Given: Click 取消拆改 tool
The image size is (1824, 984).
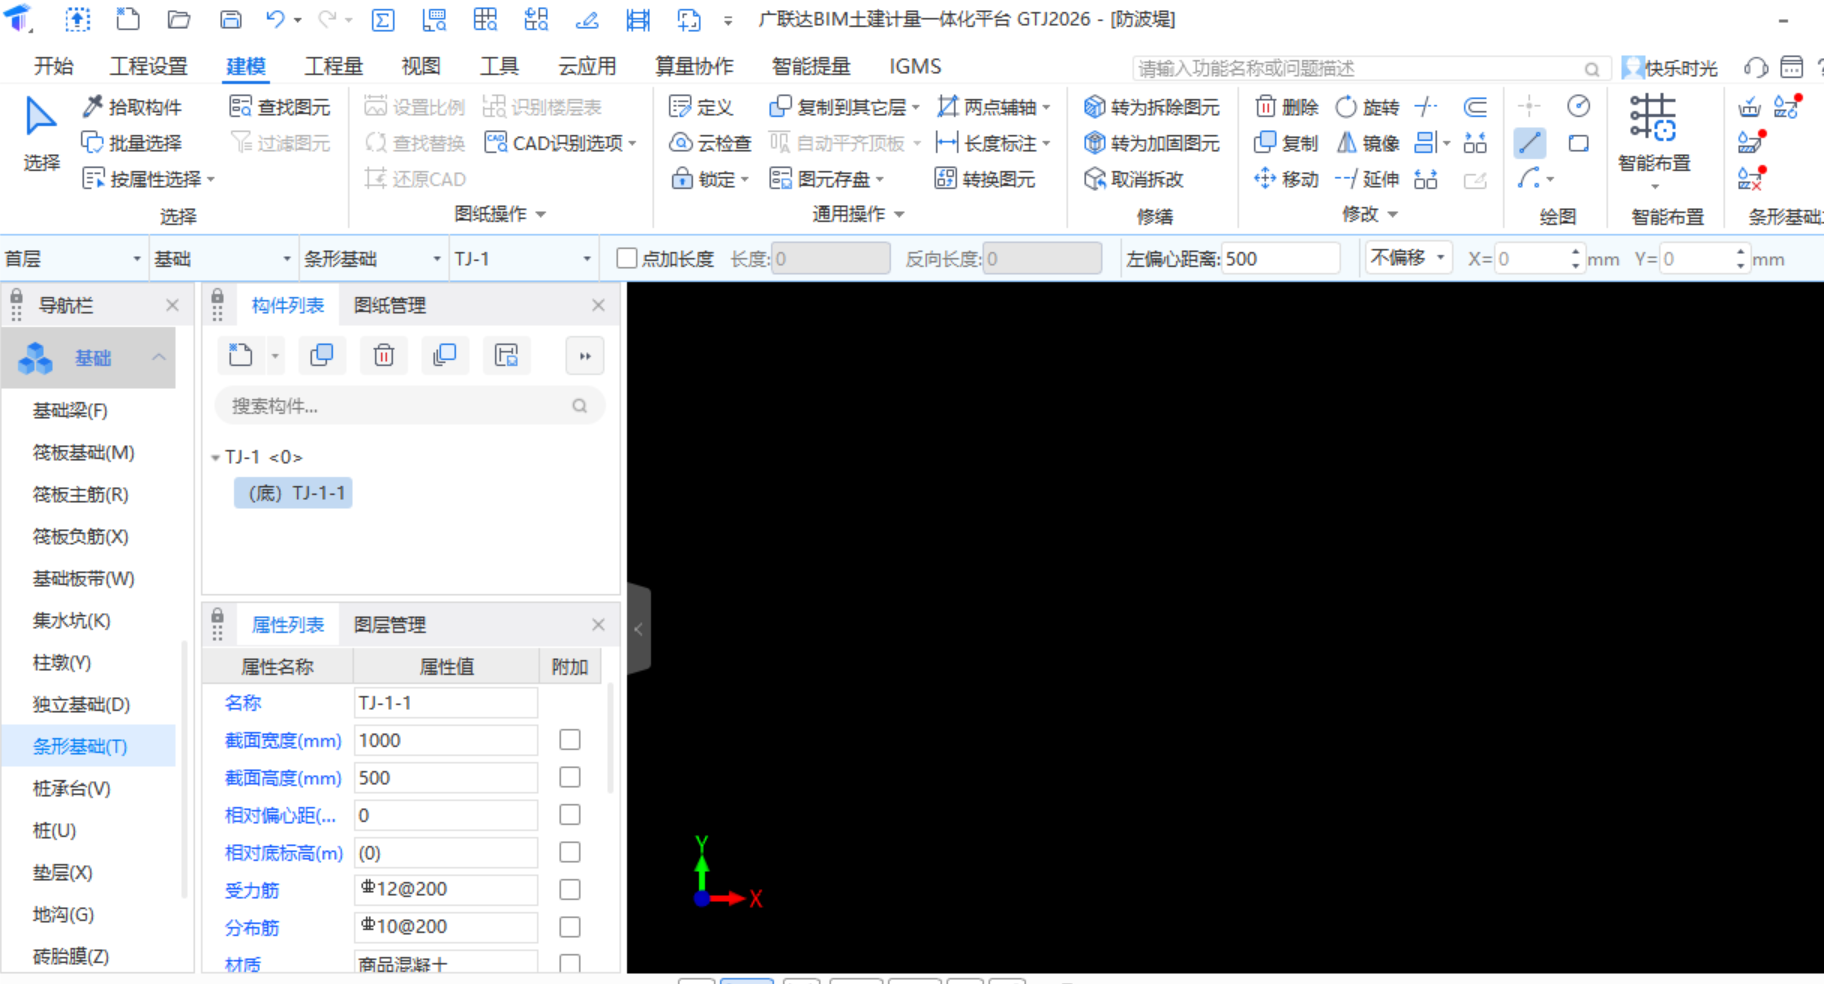Looking at the screenshot, I should 1134,179.
